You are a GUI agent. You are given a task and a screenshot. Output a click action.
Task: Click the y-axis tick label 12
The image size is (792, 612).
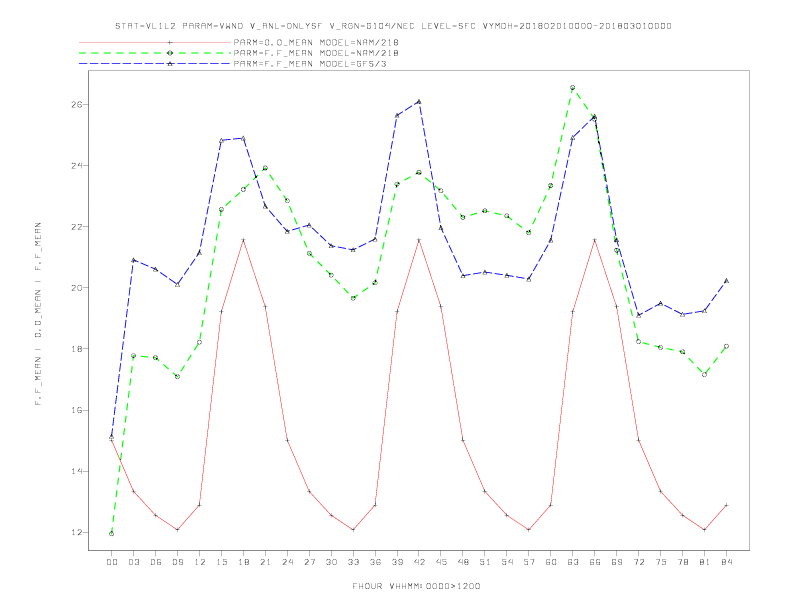coord(77,532)
